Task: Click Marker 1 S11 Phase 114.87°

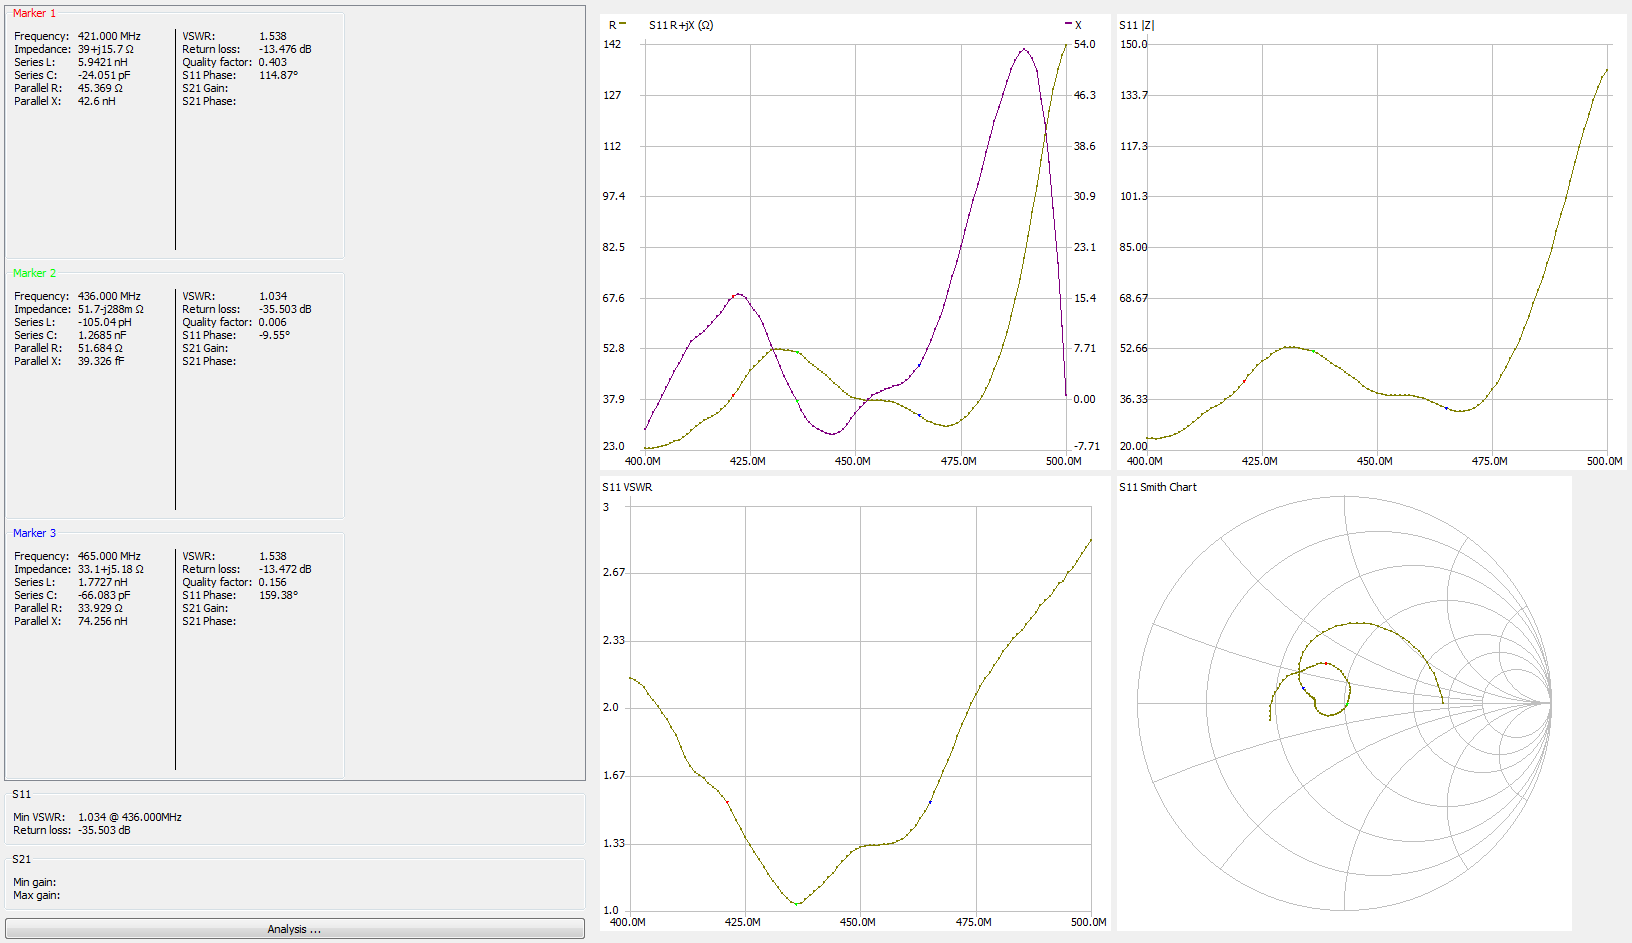Action: pos(278,75)
